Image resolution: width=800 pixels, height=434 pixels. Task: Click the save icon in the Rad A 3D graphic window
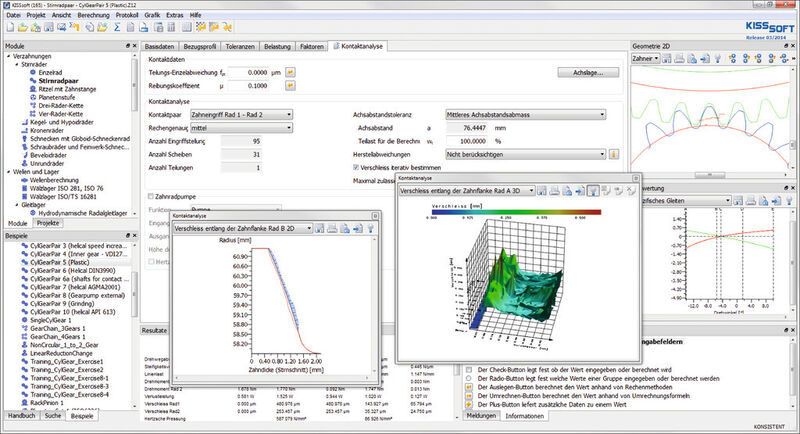[540, 189]
